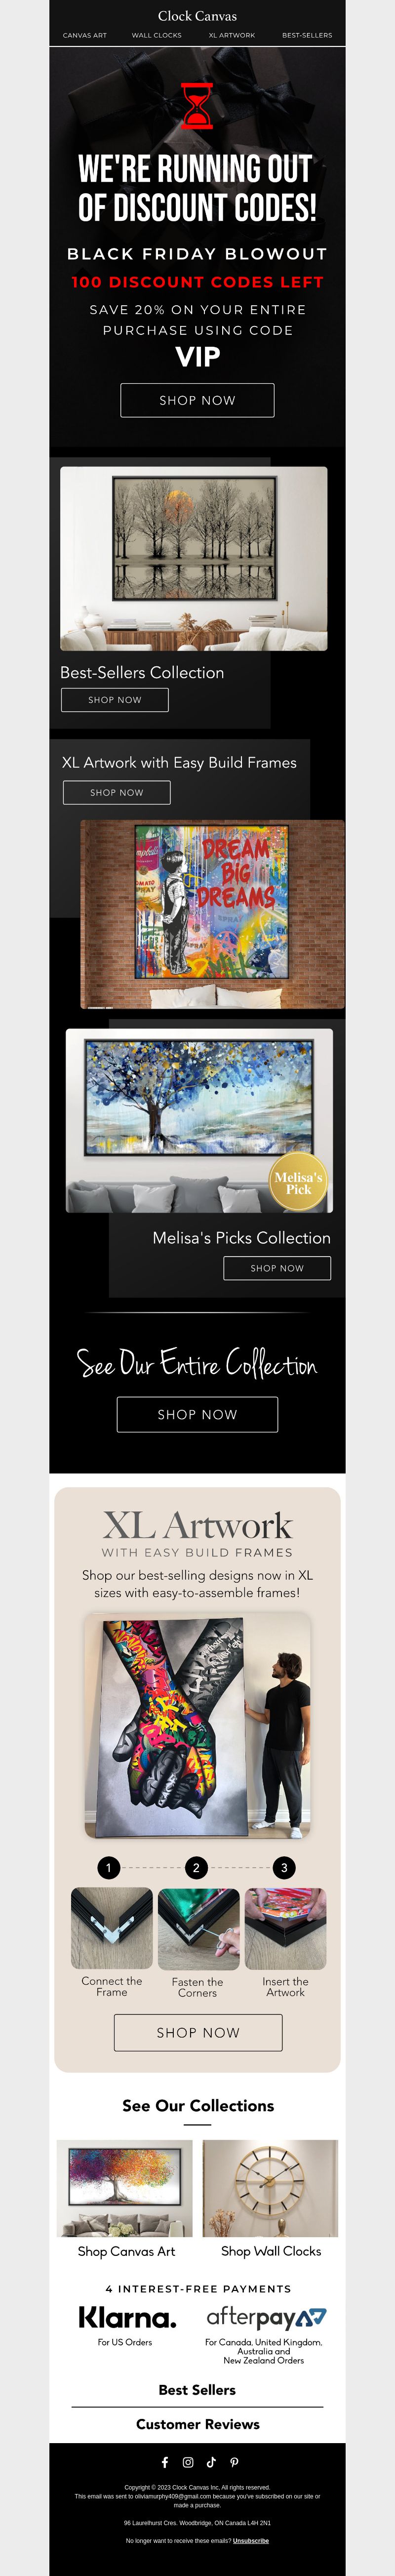Select the Shop Wall Clocks thumbnail
Viewport: 395px width, 2576px height.
pyautogui.click(x=271, y=2188)
